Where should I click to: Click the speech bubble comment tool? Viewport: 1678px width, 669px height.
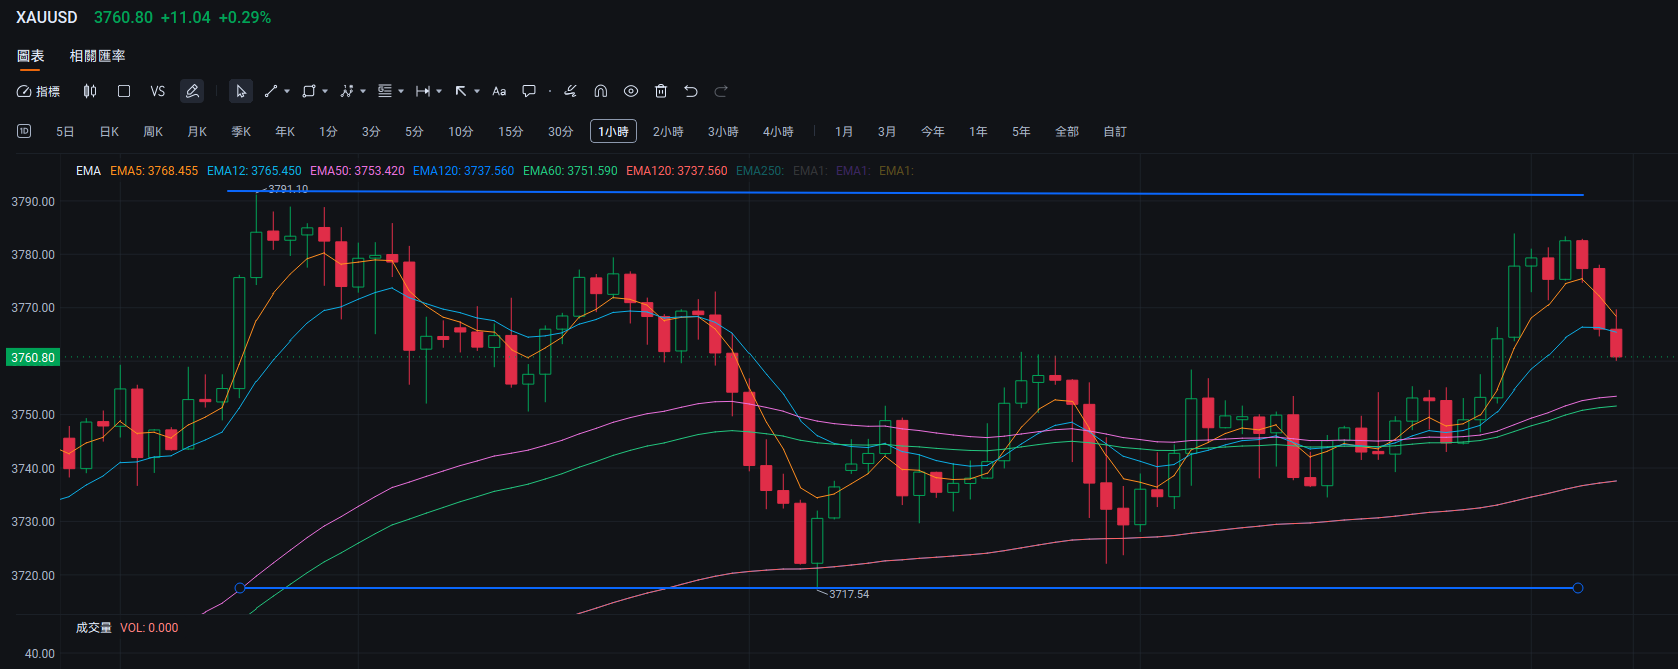pos(529,91)
